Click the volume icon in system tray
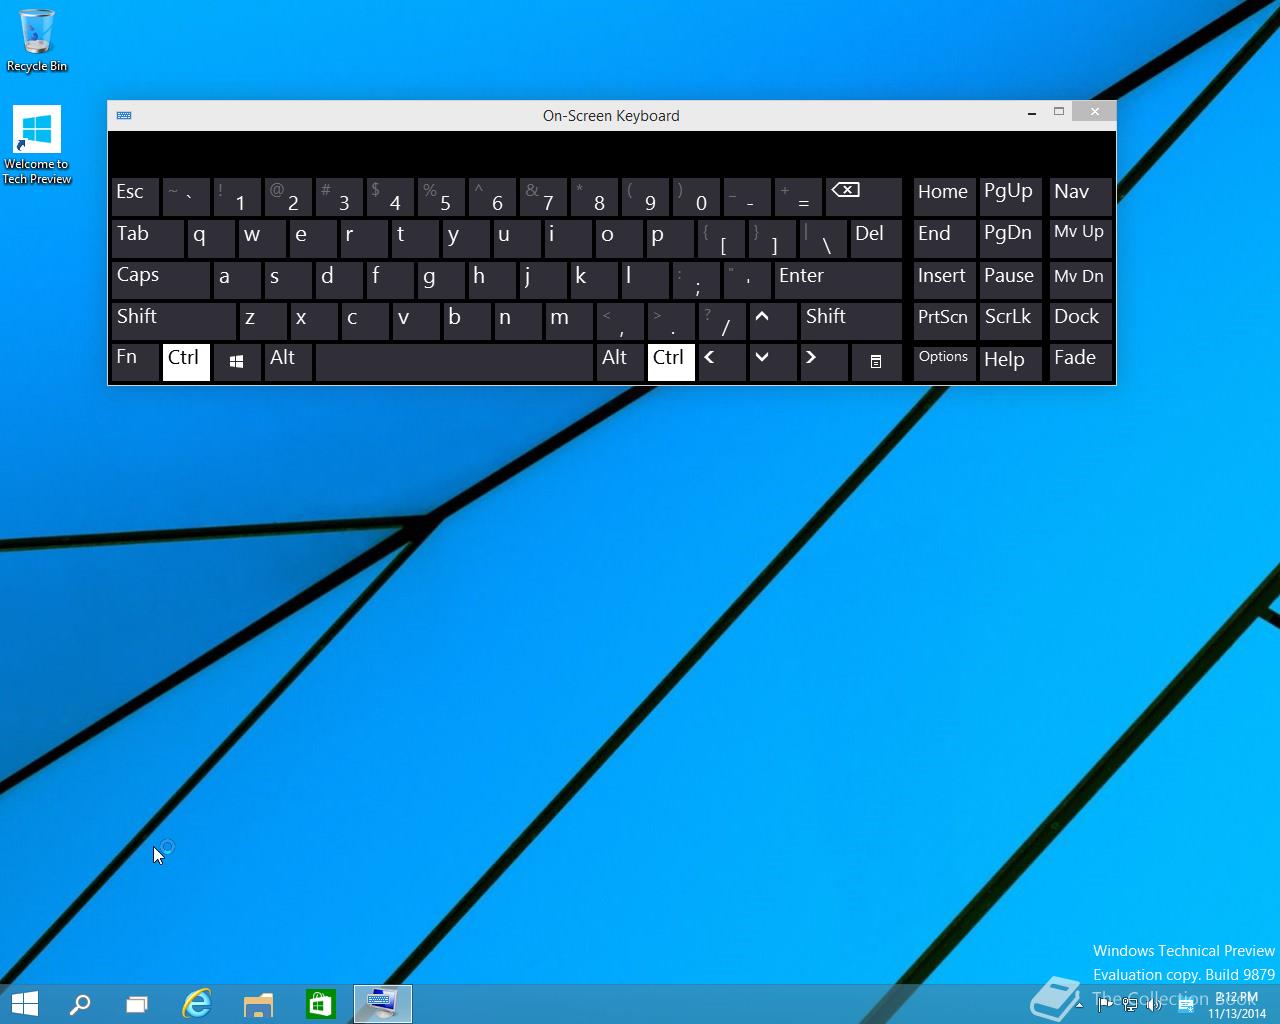1280x1024 pixels. click(x=1153, y=1004)
